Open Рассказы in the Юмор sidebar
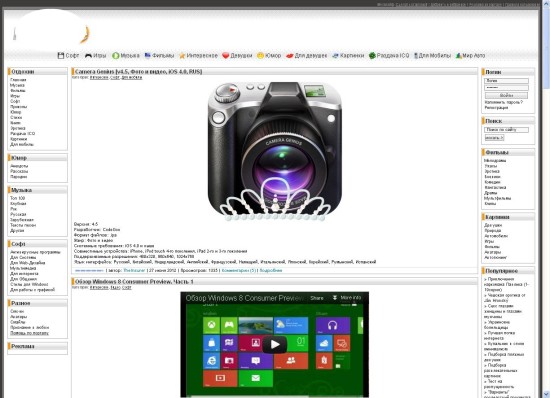The height and width of the screenshot is (398, 550). point(19,171)
